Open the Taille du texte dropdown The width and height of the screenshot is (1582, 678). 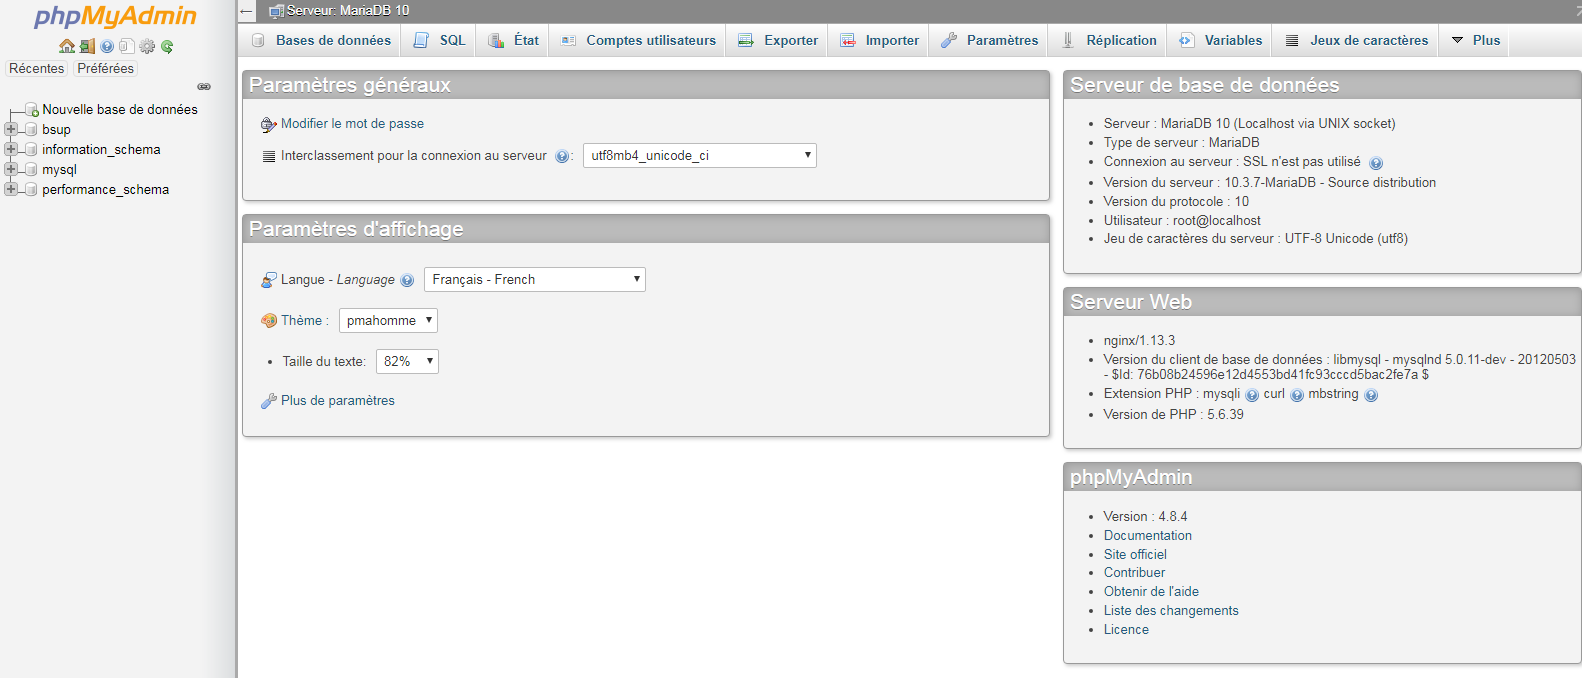407,361
